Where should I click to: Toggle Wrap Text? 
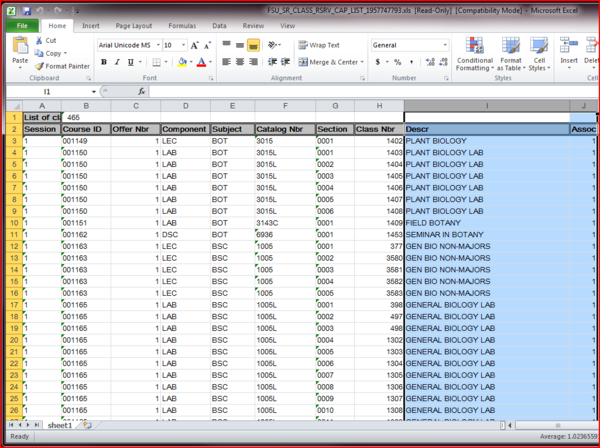pyautogui.click(x=319, y=45)
